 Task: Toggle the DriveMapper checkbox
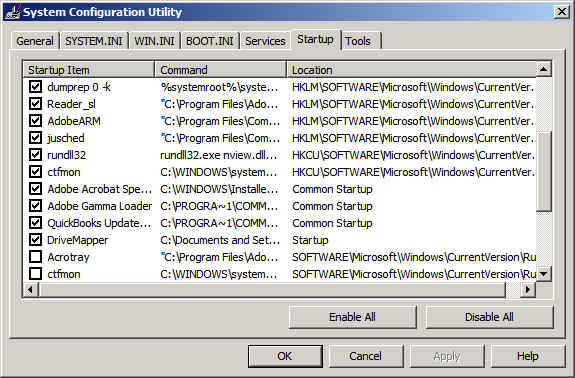pyautogui.click(x=35, y=240)
